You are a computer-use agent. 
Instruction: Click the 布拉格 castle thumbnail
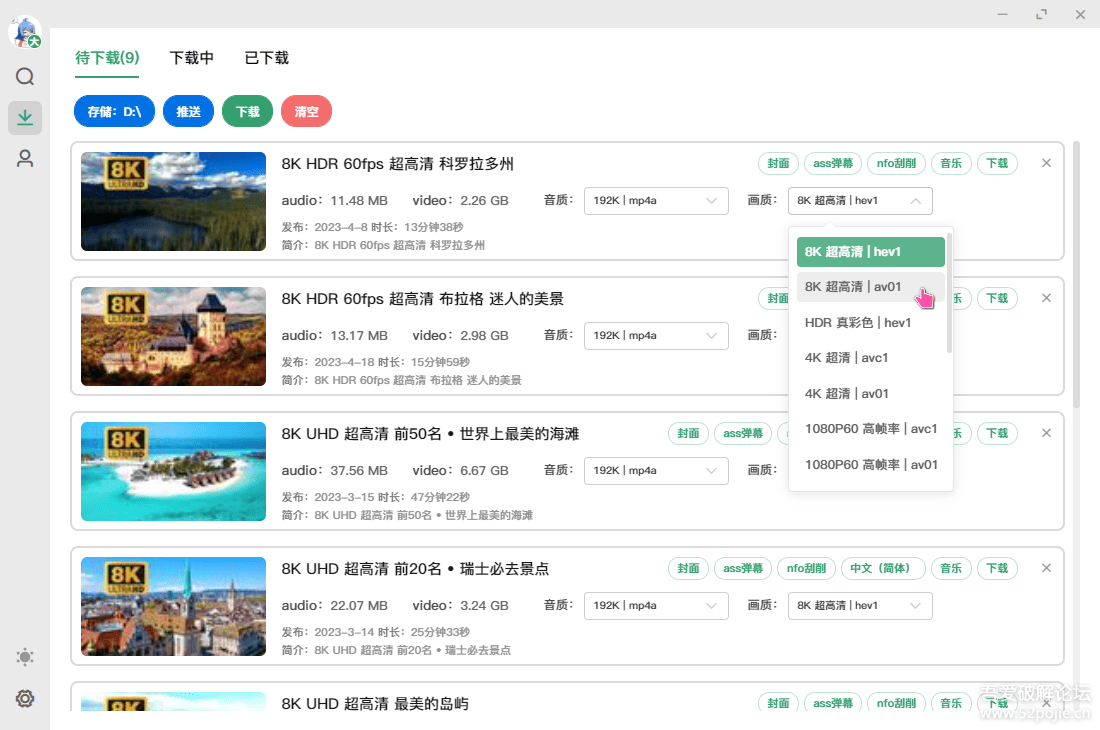tap(173, 337)
